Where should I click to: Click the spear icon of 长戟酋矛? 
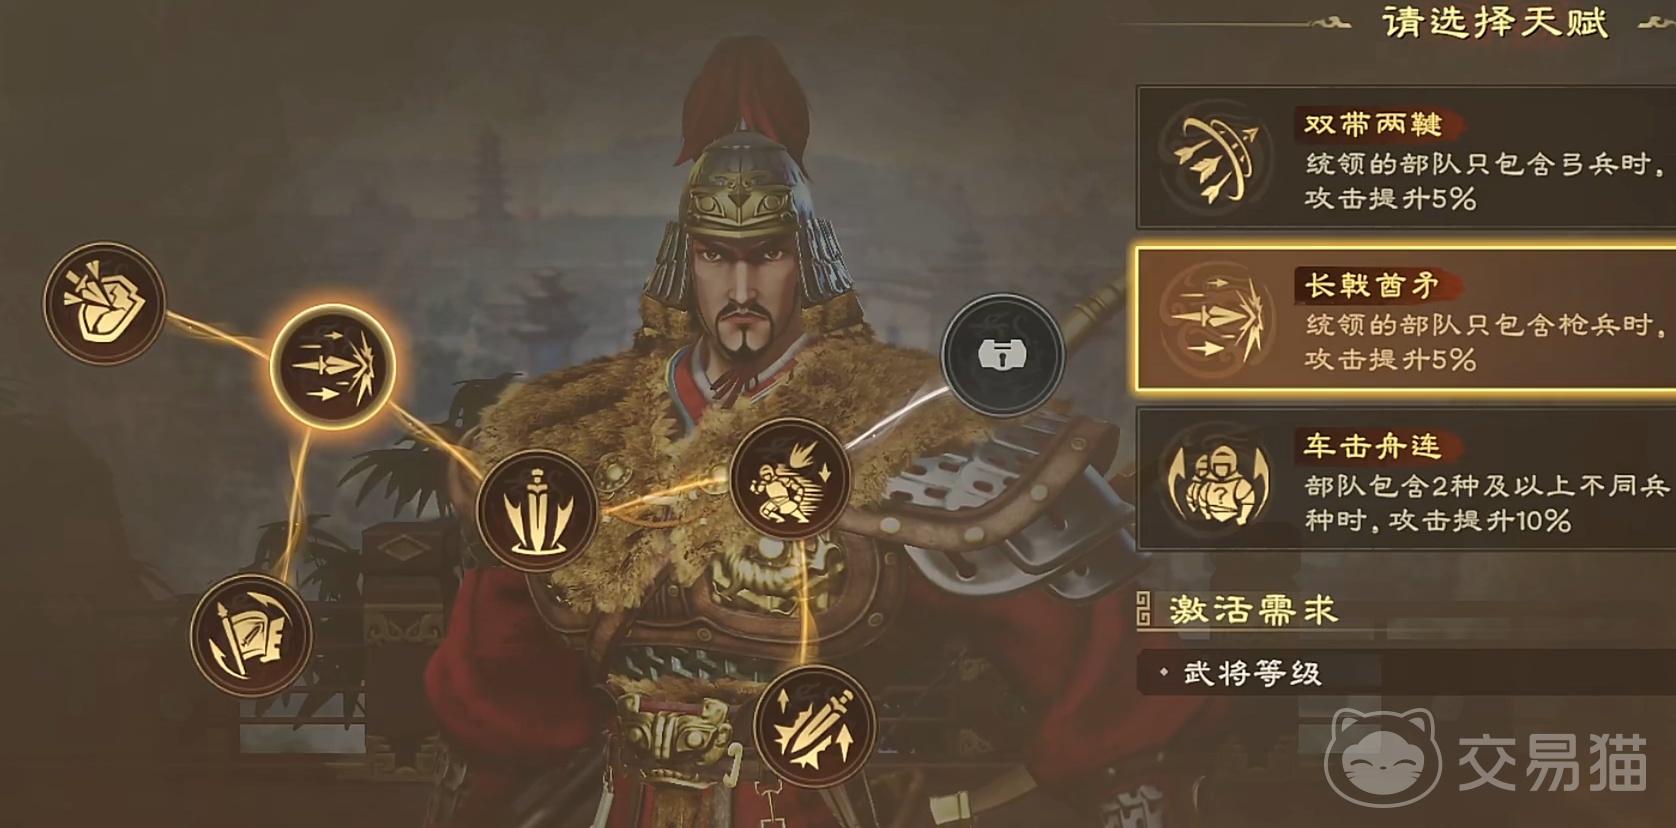pyautogui.click(x=1216, y=320)
